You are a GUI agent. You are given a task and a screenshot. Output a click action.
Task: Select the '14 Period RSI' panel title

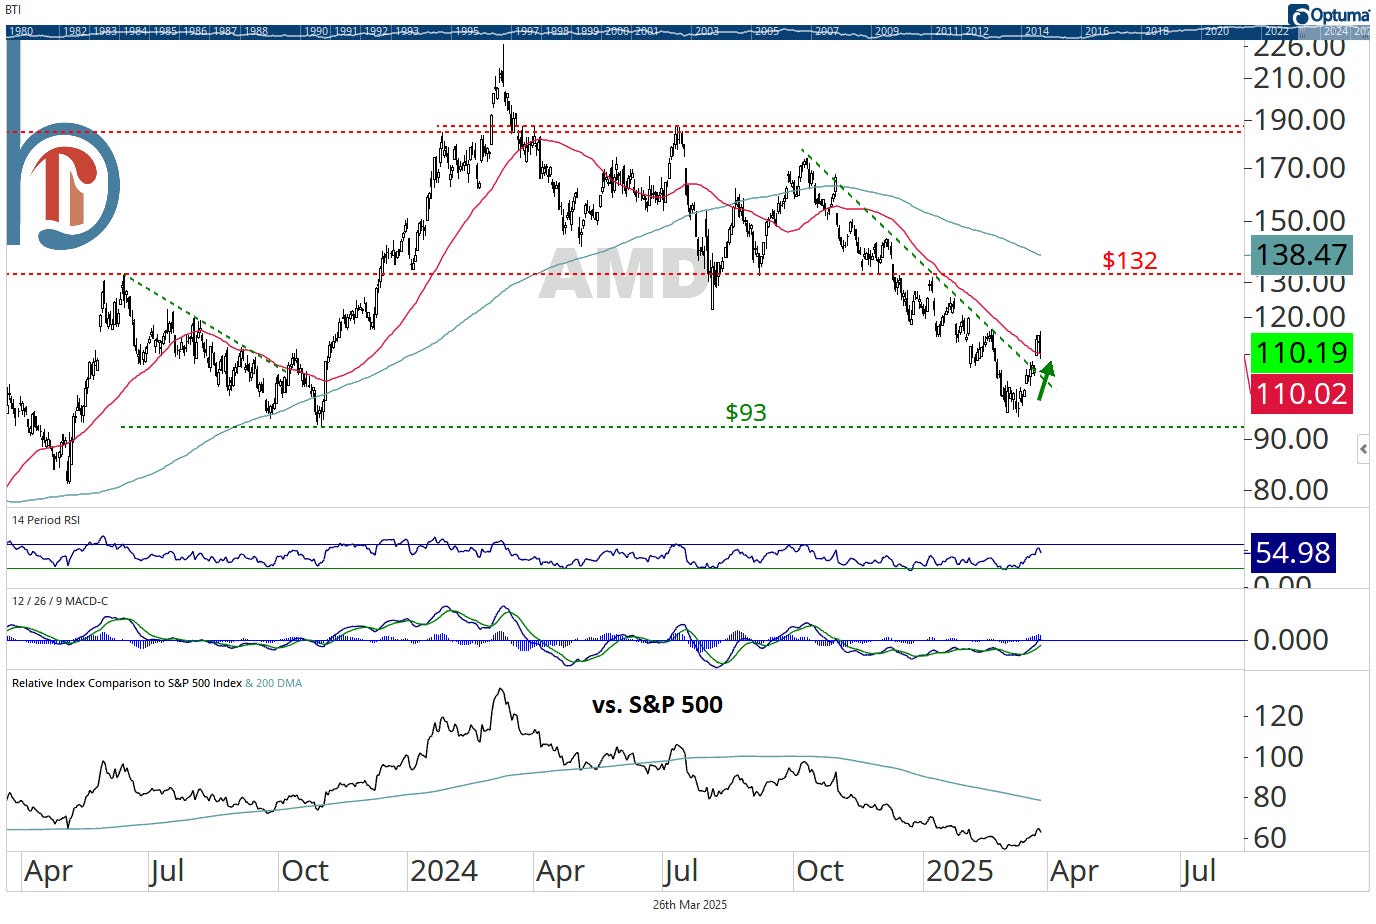[x=46, y=520]
